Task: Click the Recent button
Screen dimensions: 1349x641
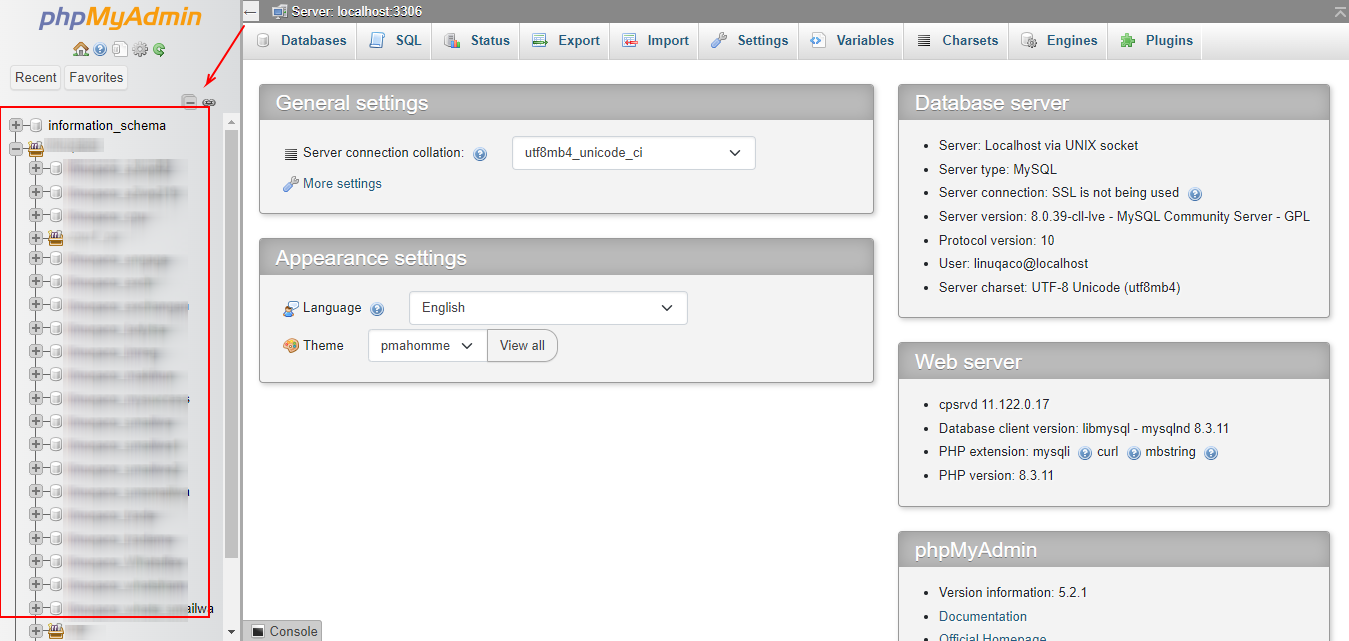Action: (36, 78)
